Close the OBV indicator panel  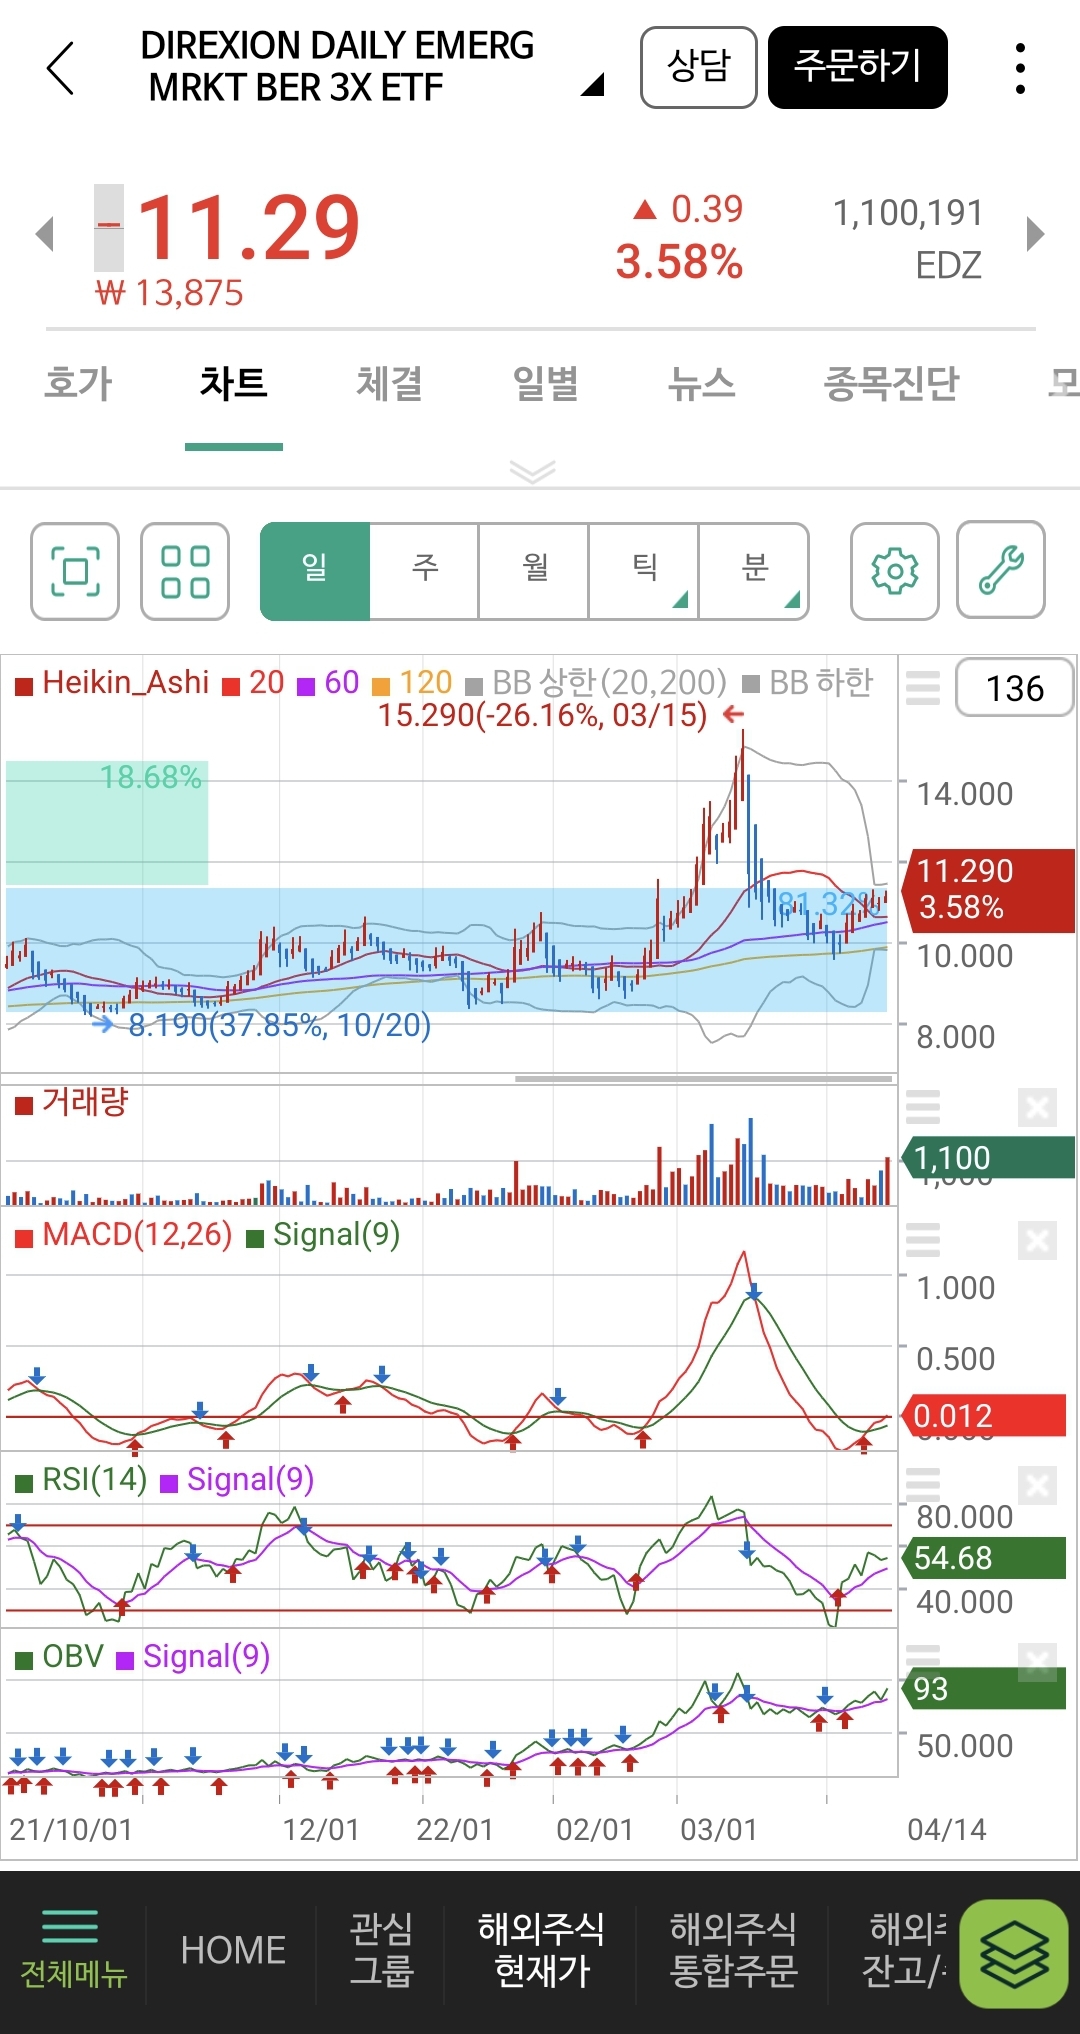pyautogui.click(x=1037, y=1662)
